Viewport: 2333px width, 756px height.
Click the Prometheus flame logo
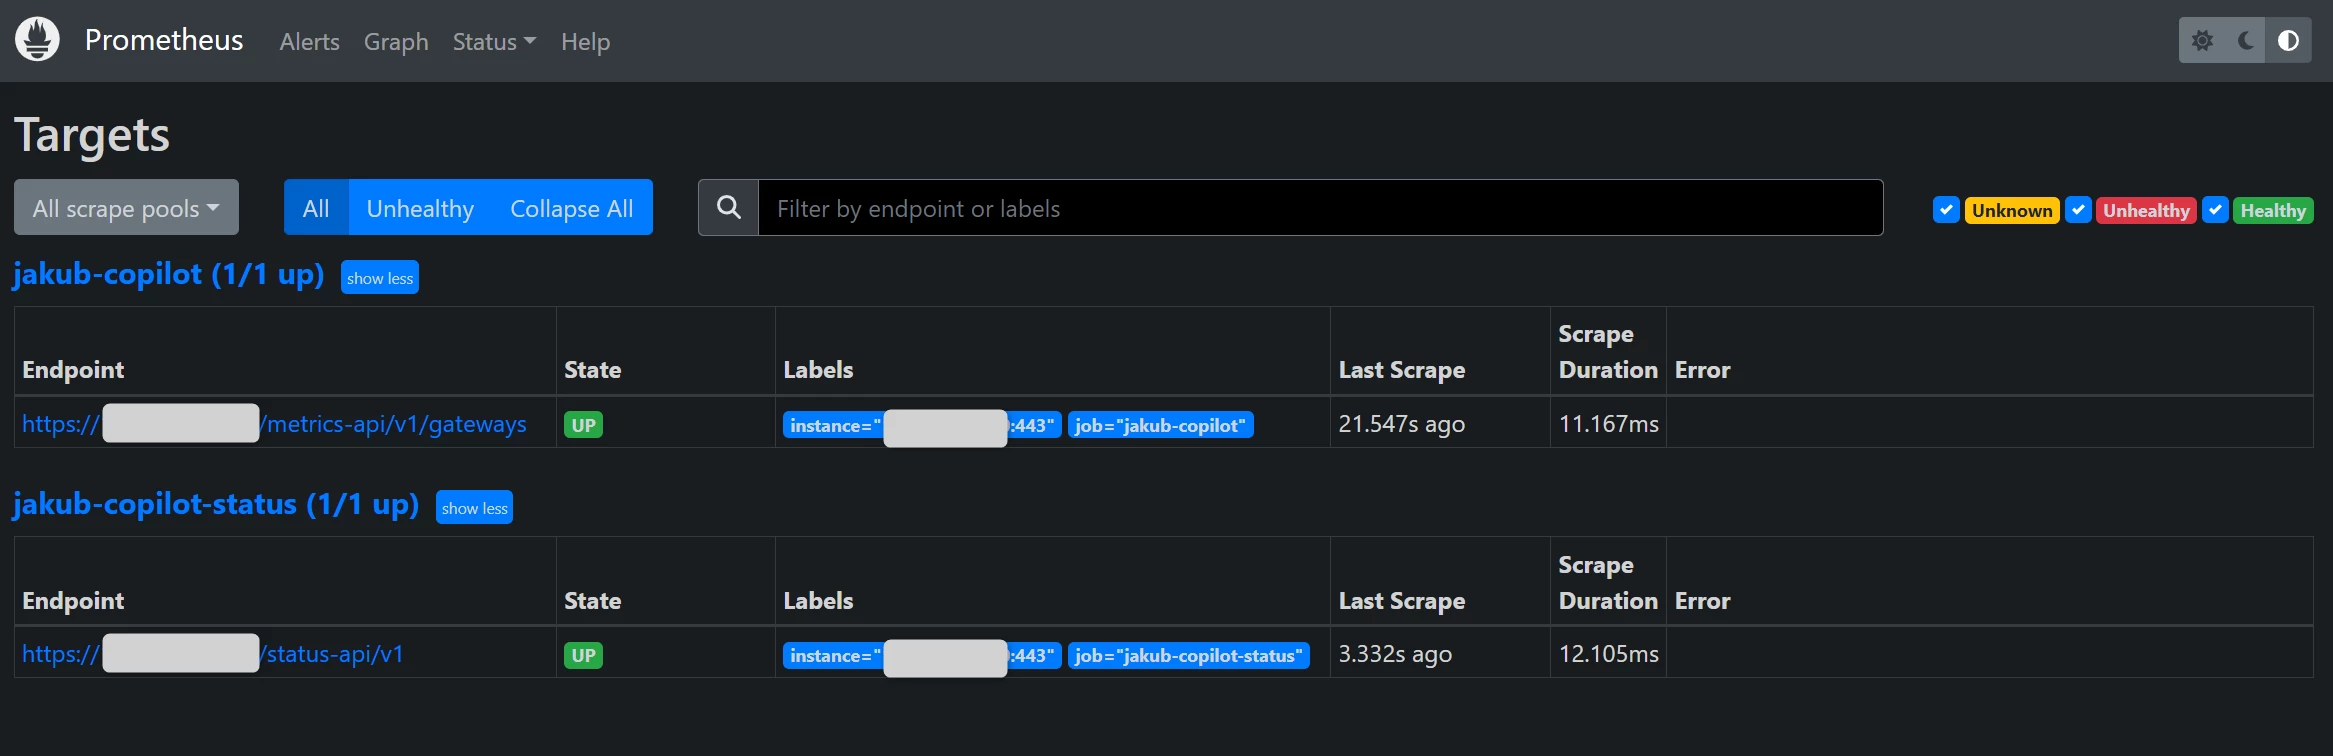click(37, 40)
